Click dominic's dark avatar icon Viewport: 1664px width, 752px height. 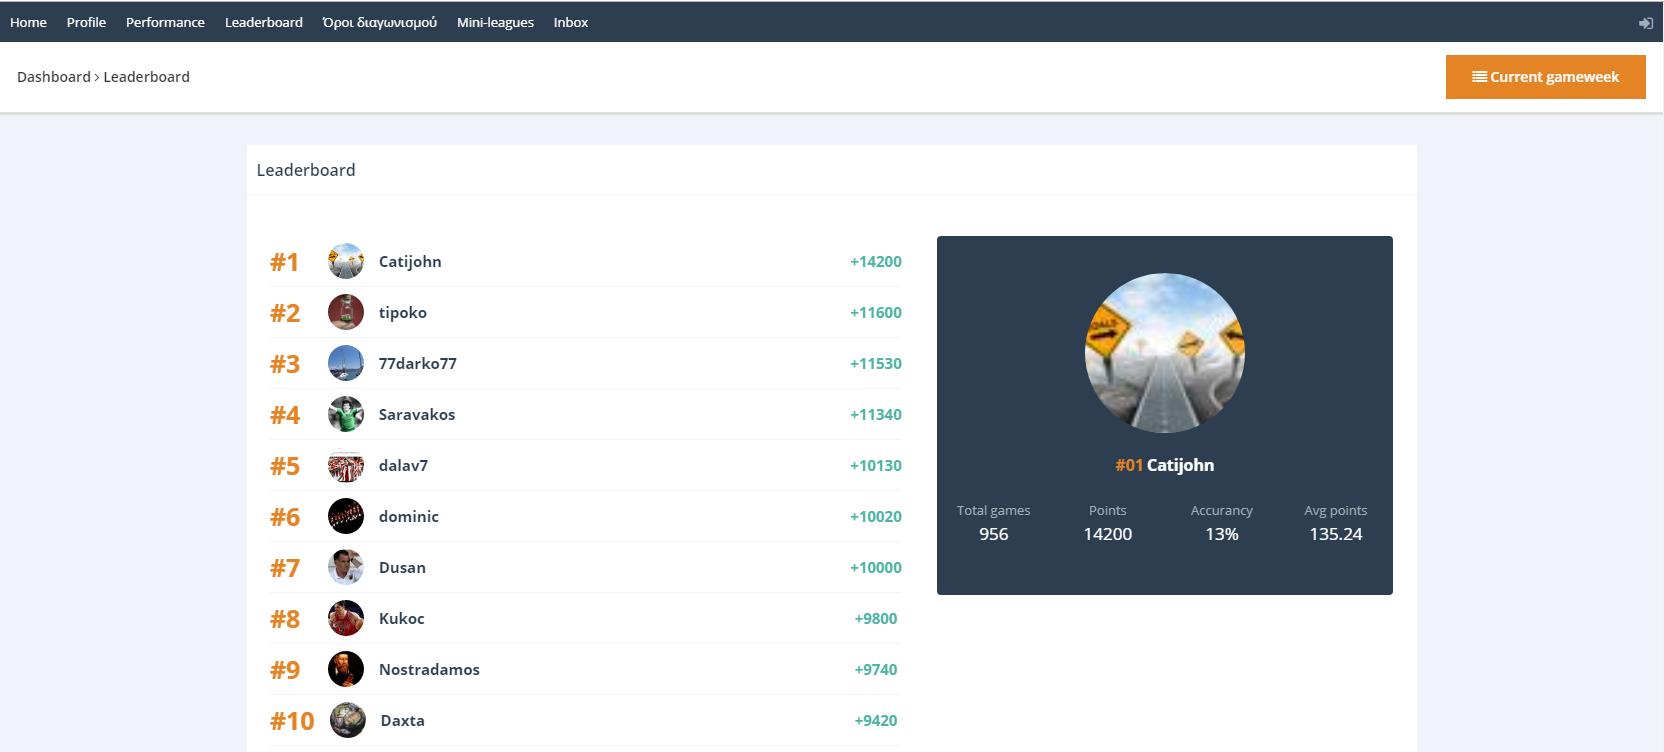[346, 516]
